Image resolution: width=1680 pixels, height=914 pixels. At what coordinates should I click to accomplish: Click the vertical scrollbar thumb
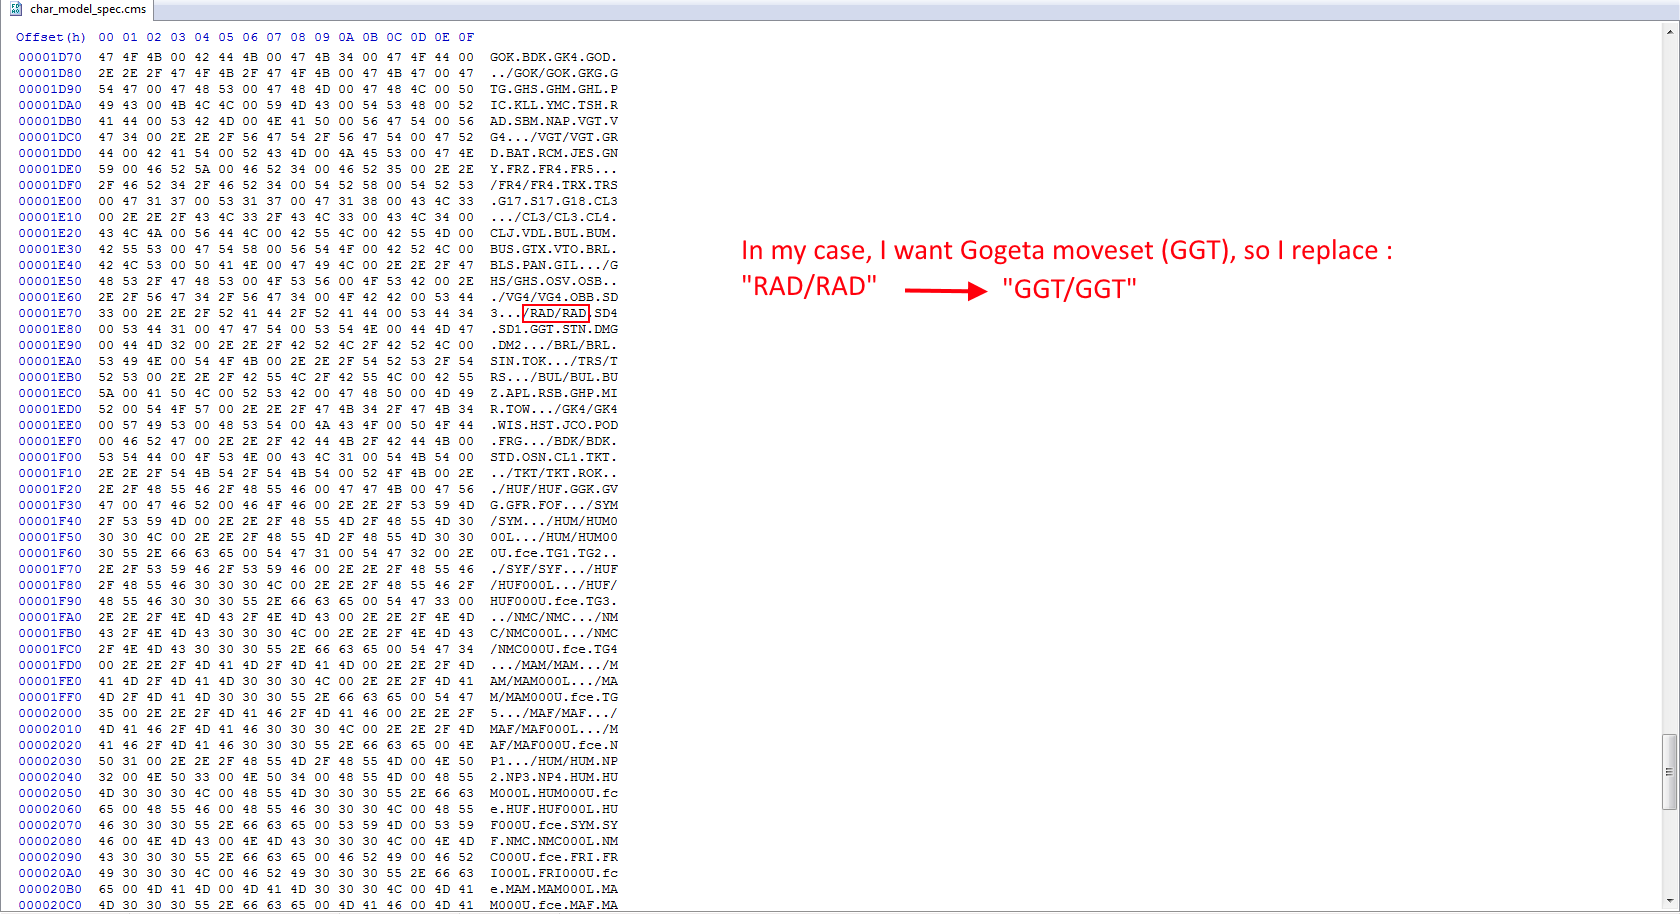tap(1670, 772)
